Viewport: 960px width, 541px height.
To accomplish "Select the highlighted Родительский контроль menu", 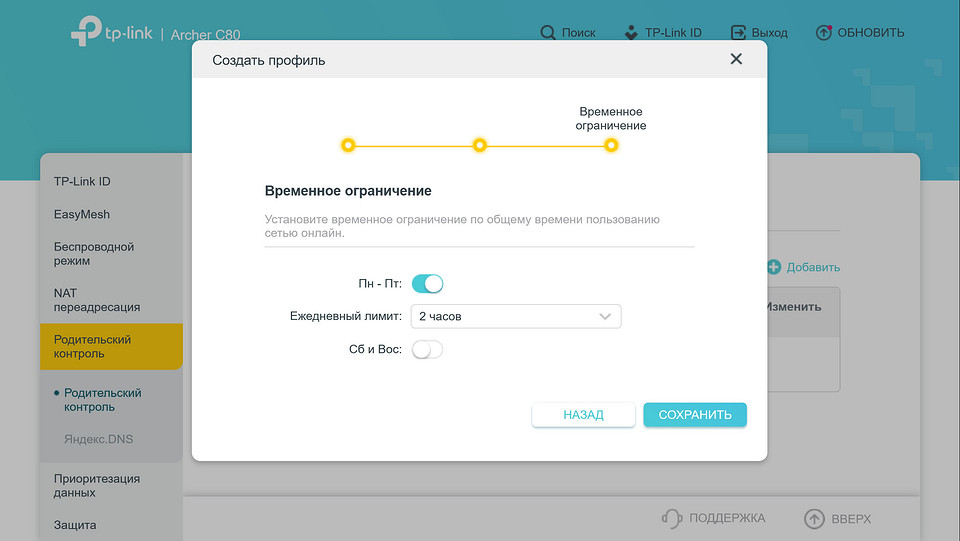I will point(111,346).
